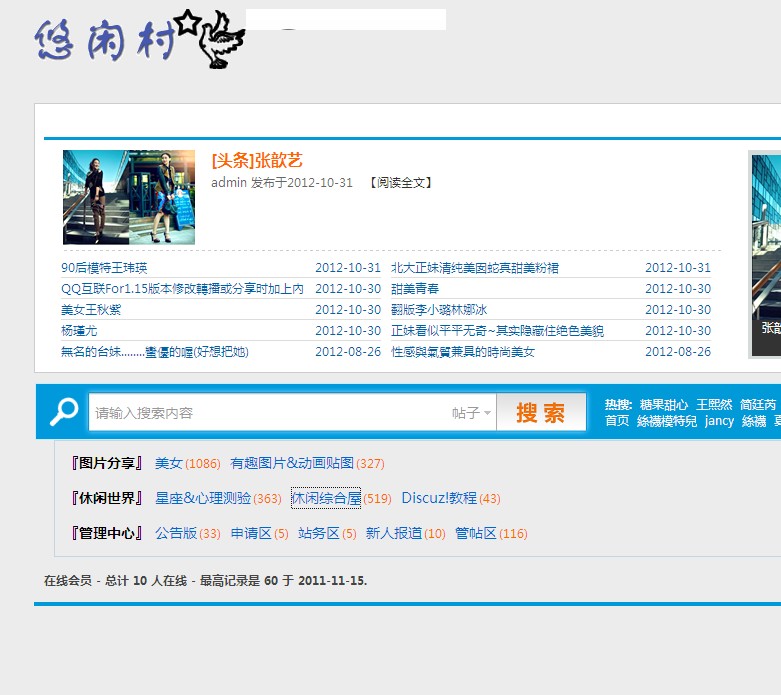
Task: Open the 帖子 search type dropdown
Action: [x=471, y=413]
